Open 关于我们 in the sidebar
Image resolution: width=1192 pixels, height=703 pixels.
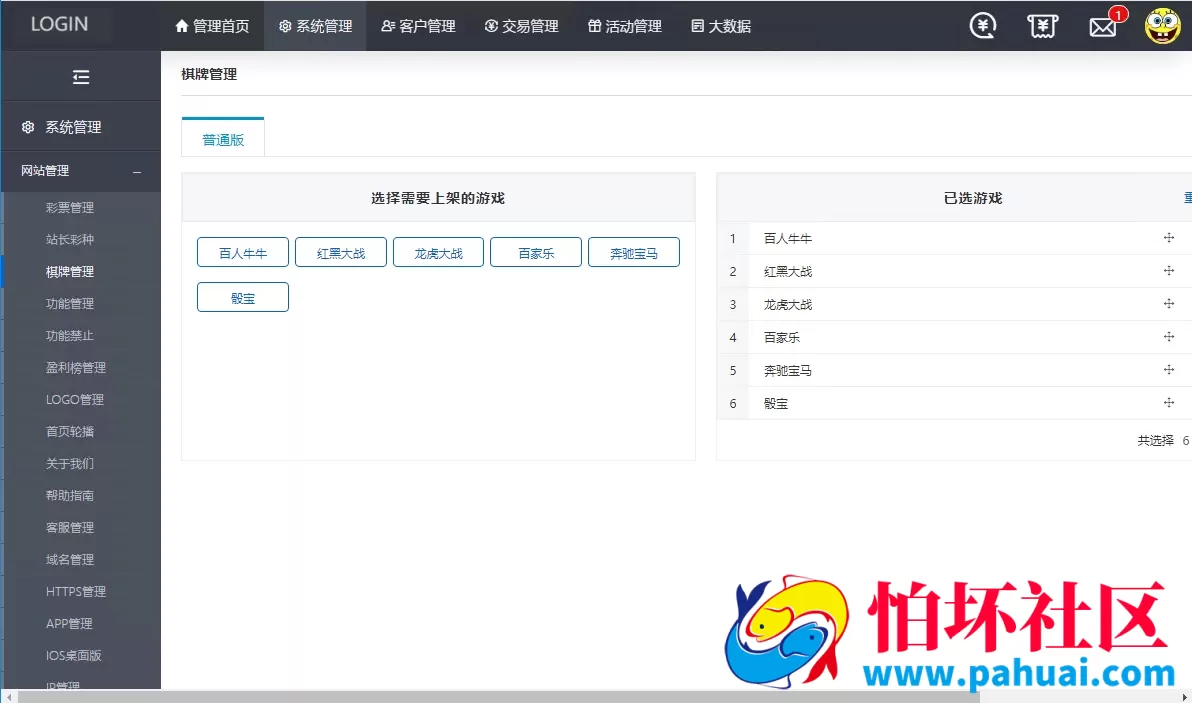70,463
